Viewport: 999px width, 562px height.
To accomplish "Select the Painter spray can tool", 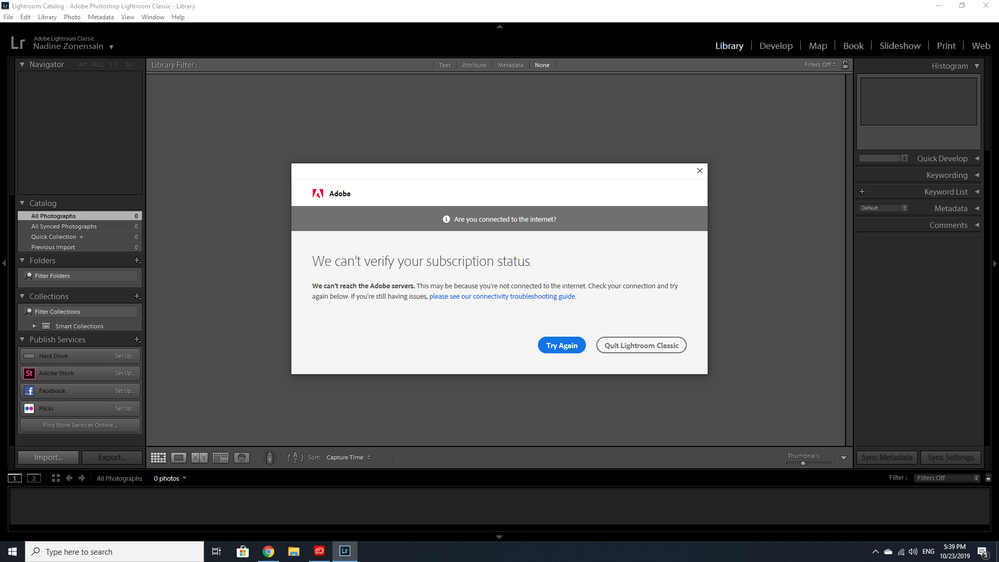I will (270, 458).
